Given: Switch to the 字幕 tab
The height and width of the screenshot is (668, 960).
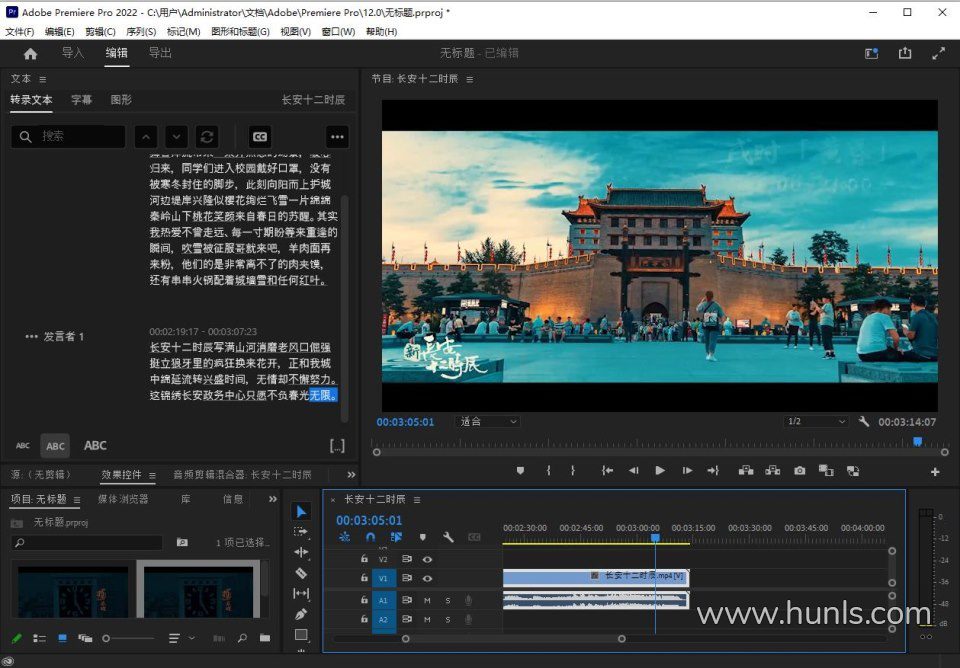Looking at the screenshot, I should pyautogui.click(x=81, y=100).
